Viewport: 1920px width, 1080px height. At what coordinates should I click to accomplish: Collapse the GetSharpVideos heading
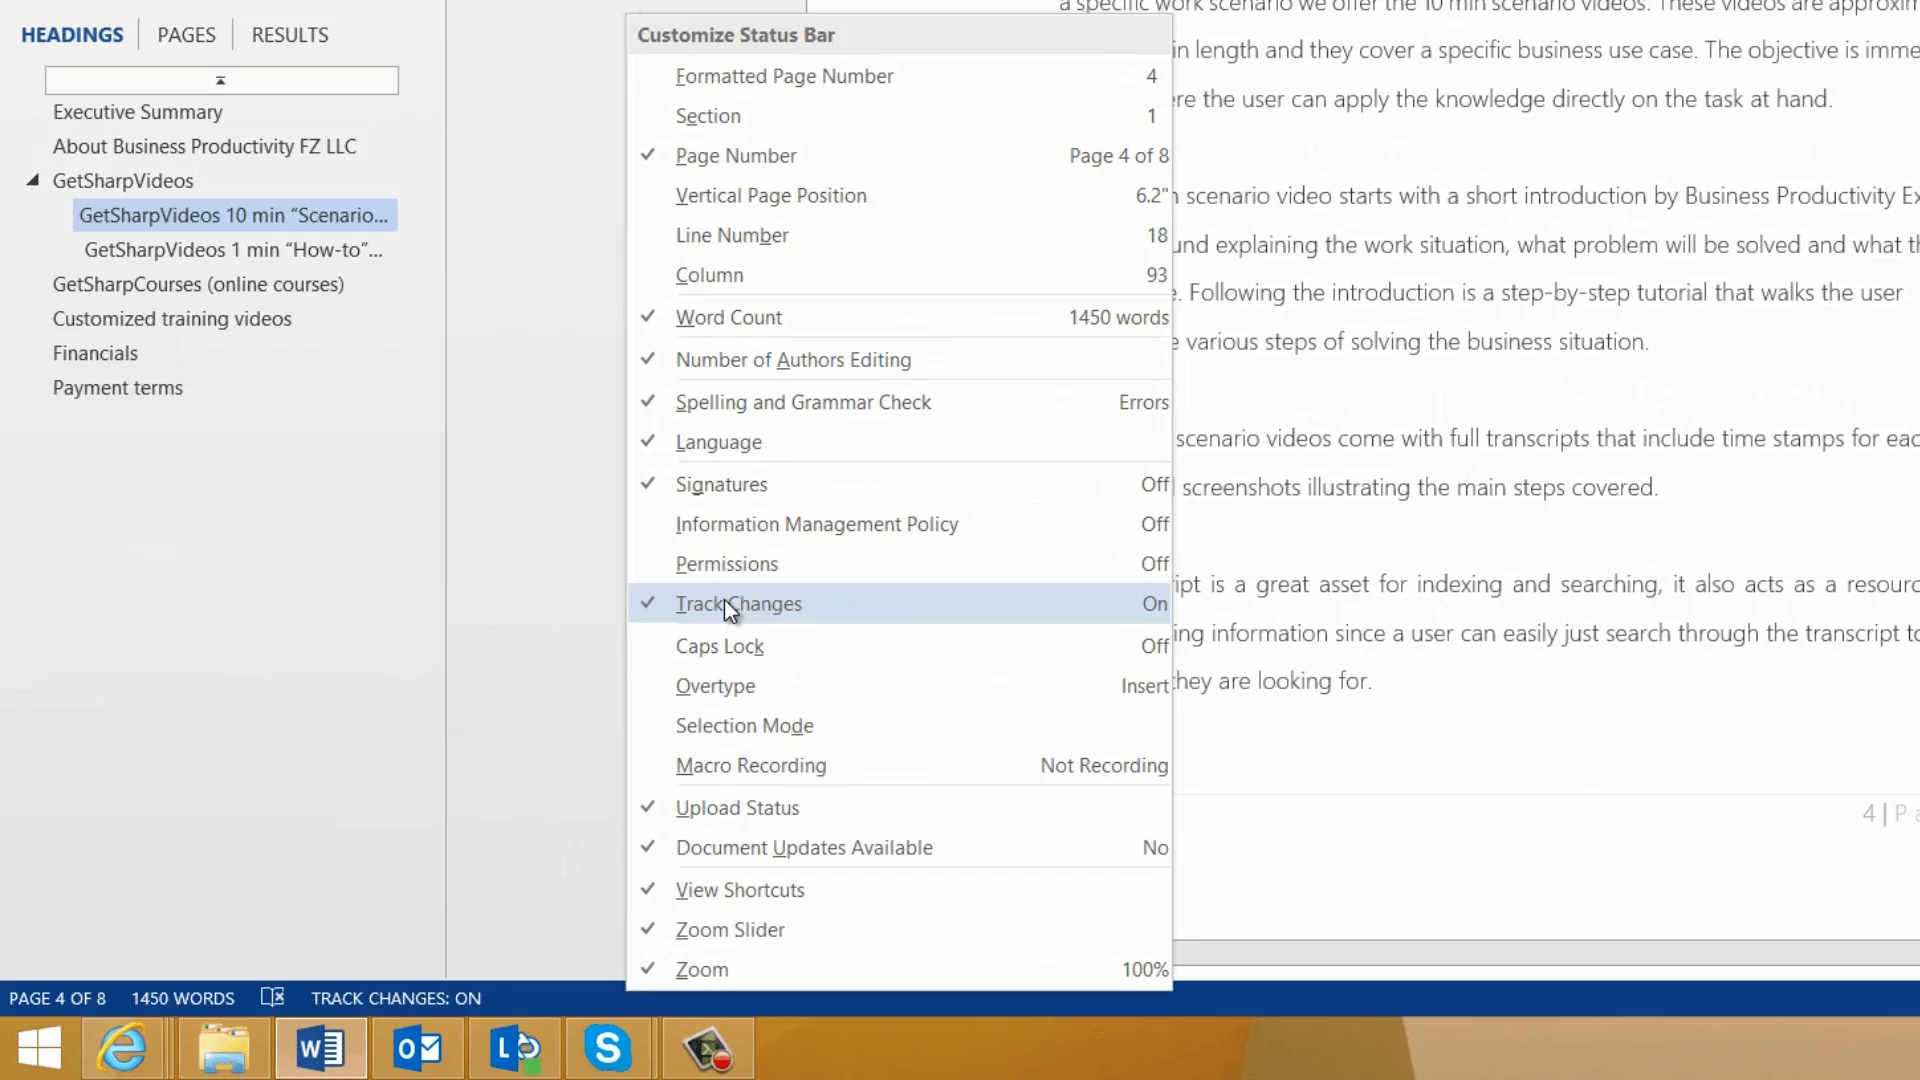pyautogui.click(x=33, y=181)
